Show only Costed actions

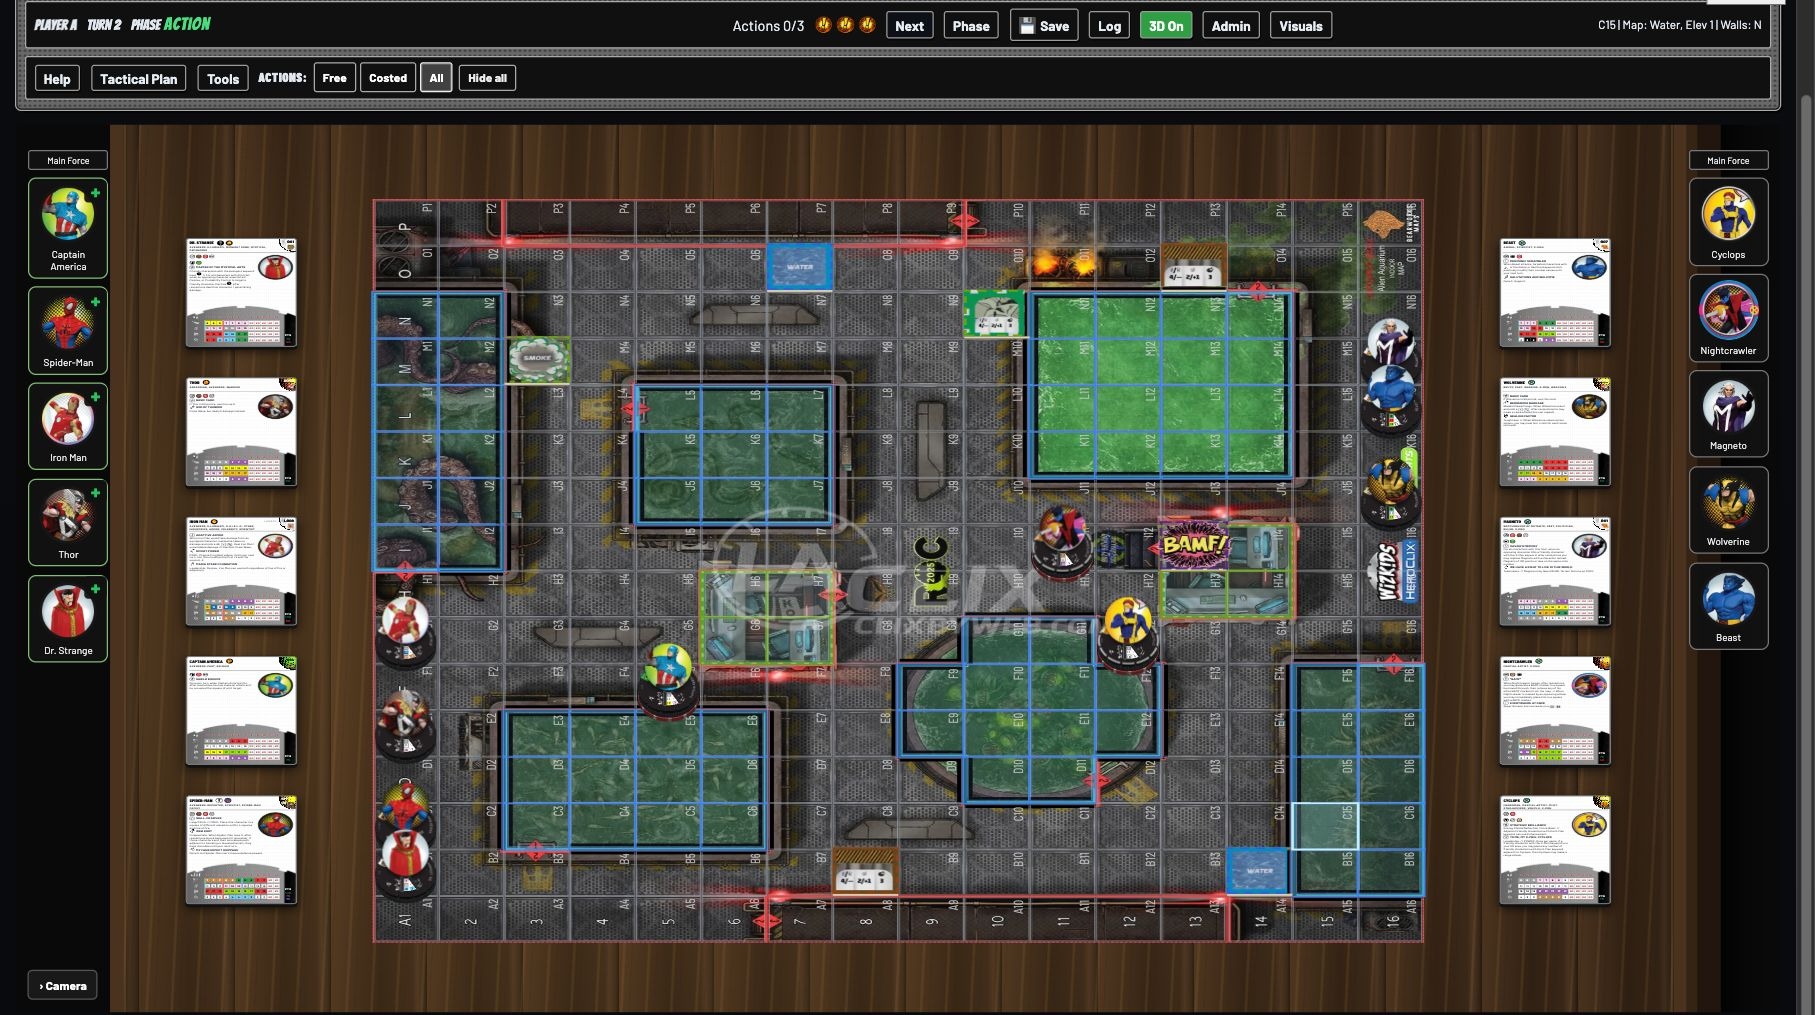pos(387,78)
